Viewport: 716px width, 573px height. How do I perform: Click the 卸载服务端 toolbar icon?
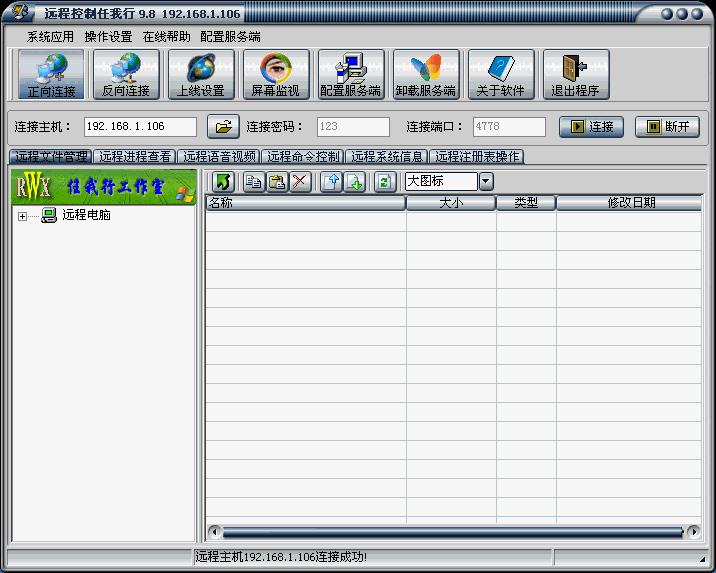click(426, 75)
